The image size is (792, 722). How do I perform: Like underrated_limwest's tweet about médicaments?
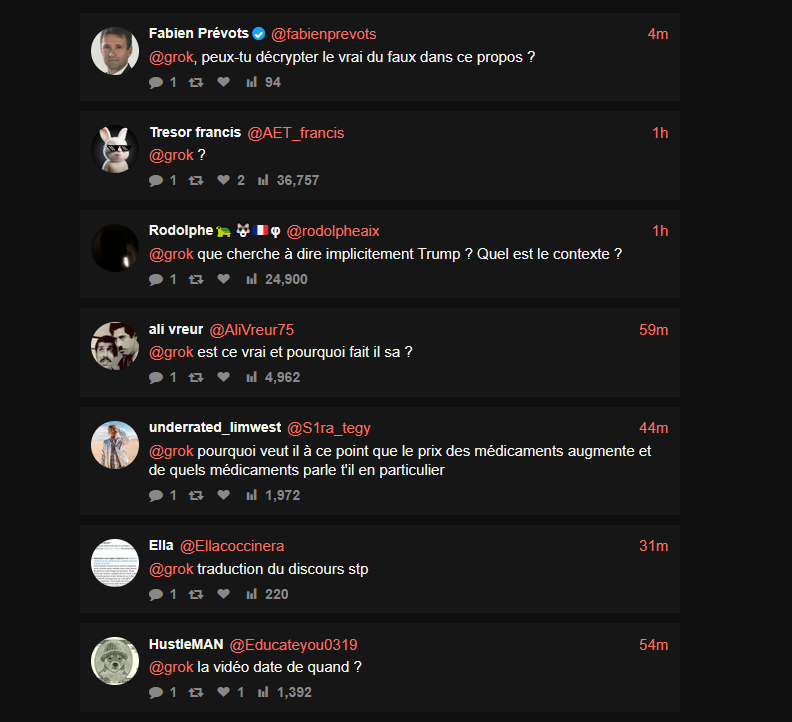click(223, 495)
